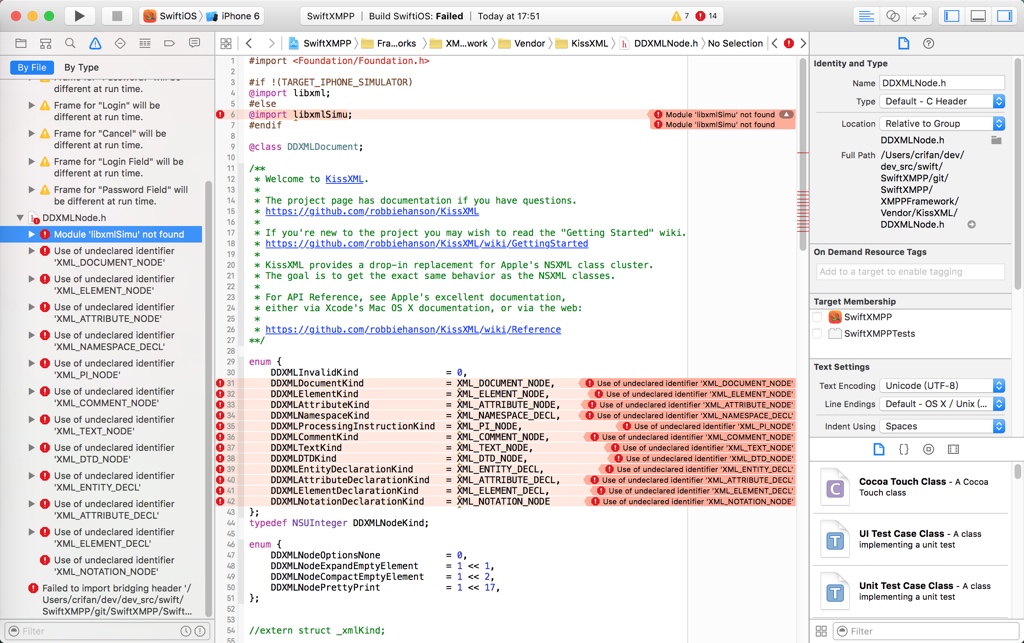This screenshot has height=643, width=1024.
Task: Enable SwiftXMPP target membership checkbox
Action: pyautogui.click(x=818, y=317)
